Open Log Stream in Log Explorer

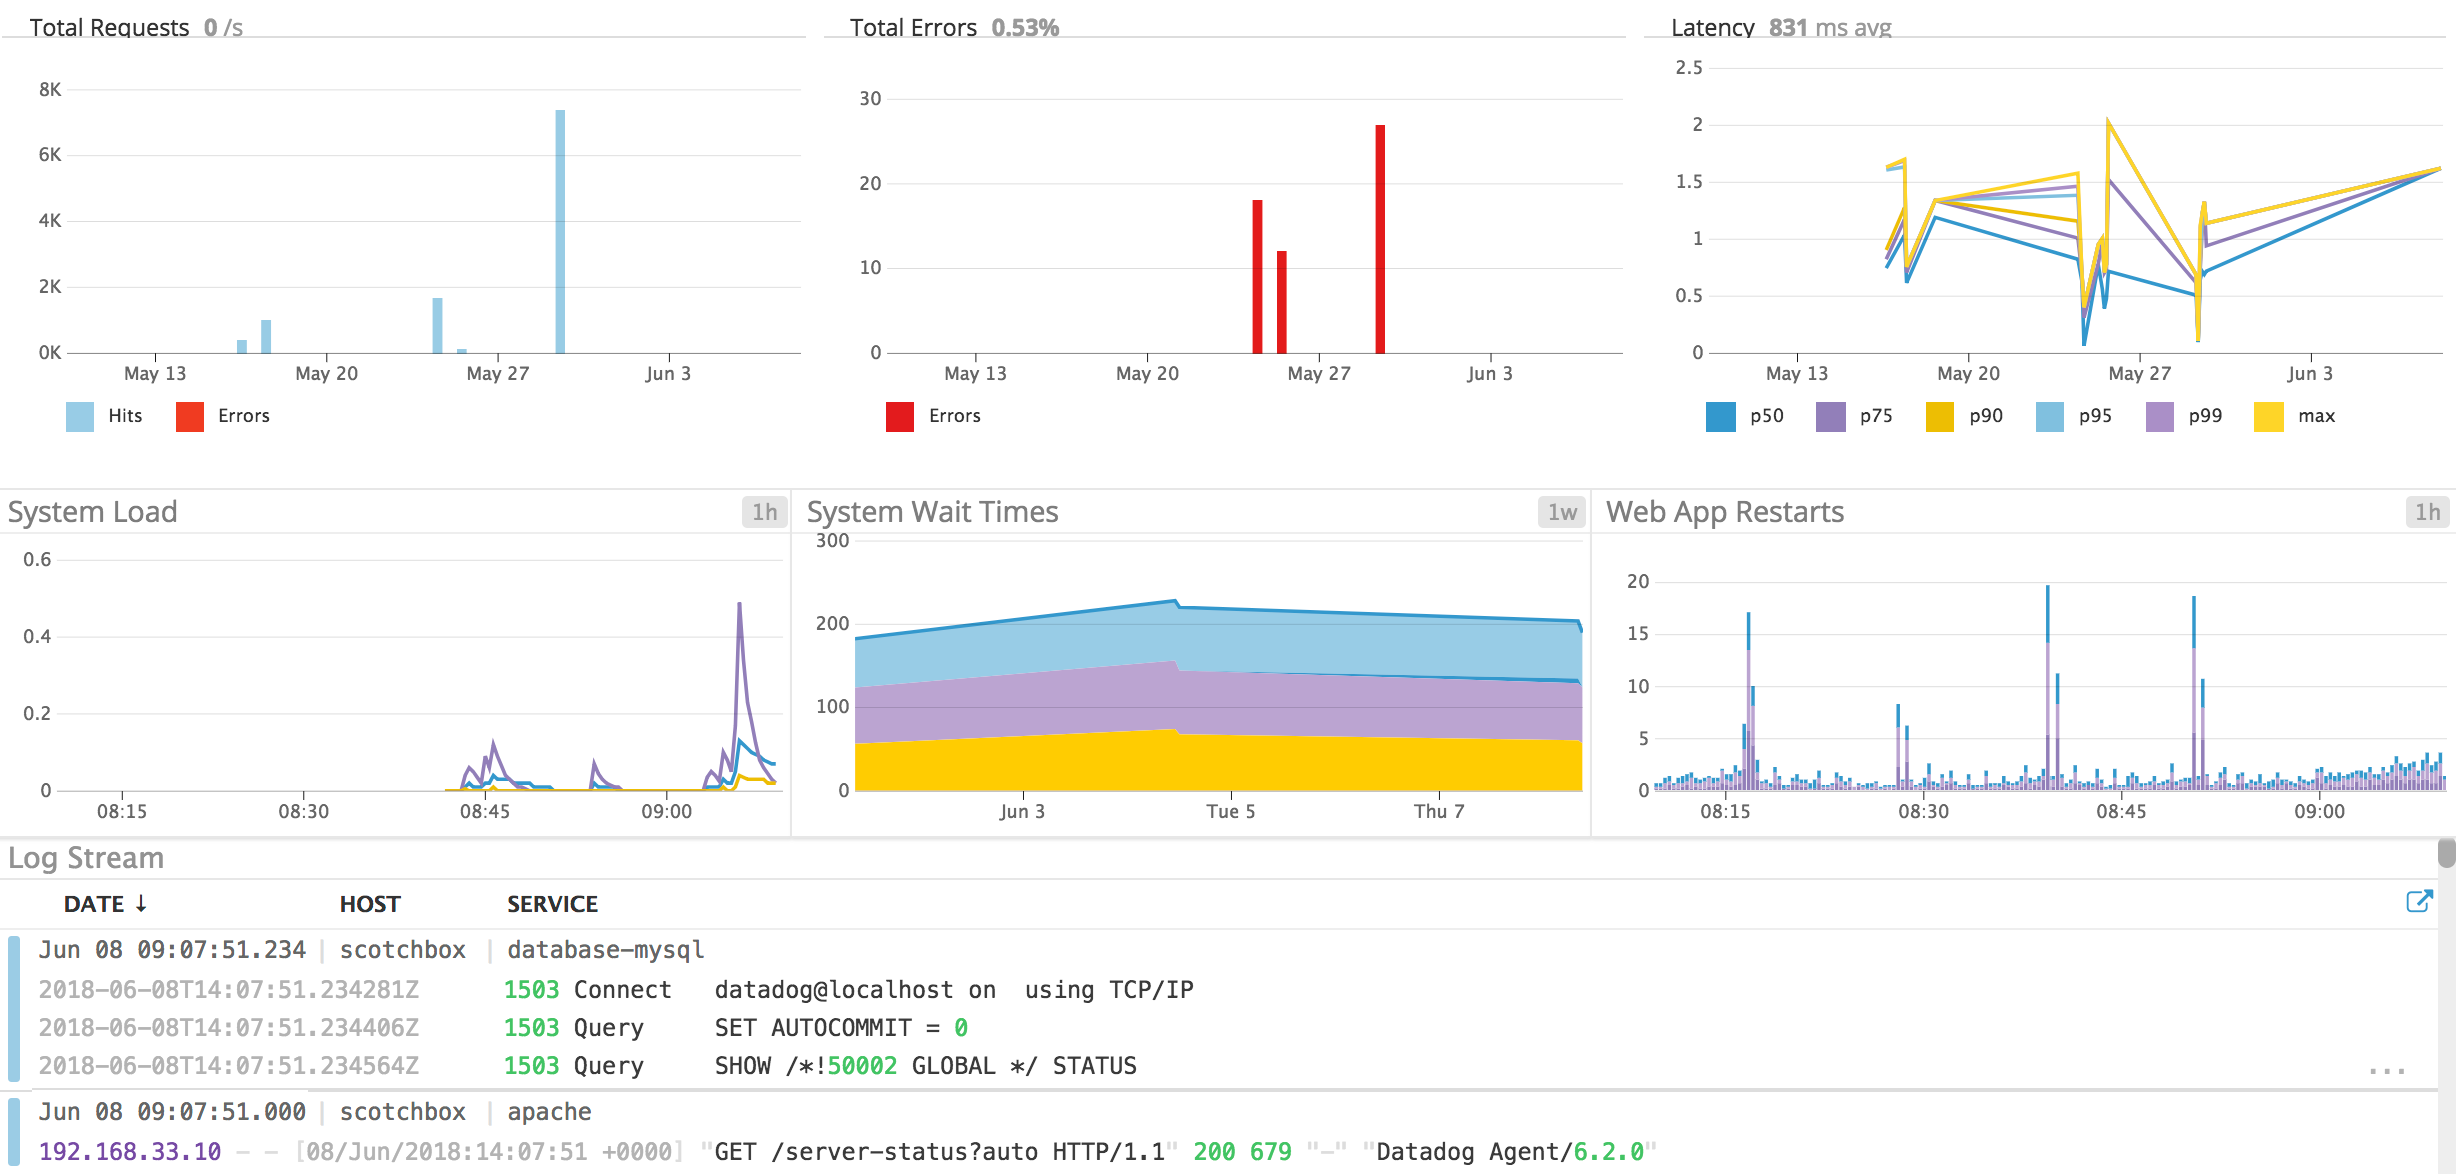click(2421, 901)
